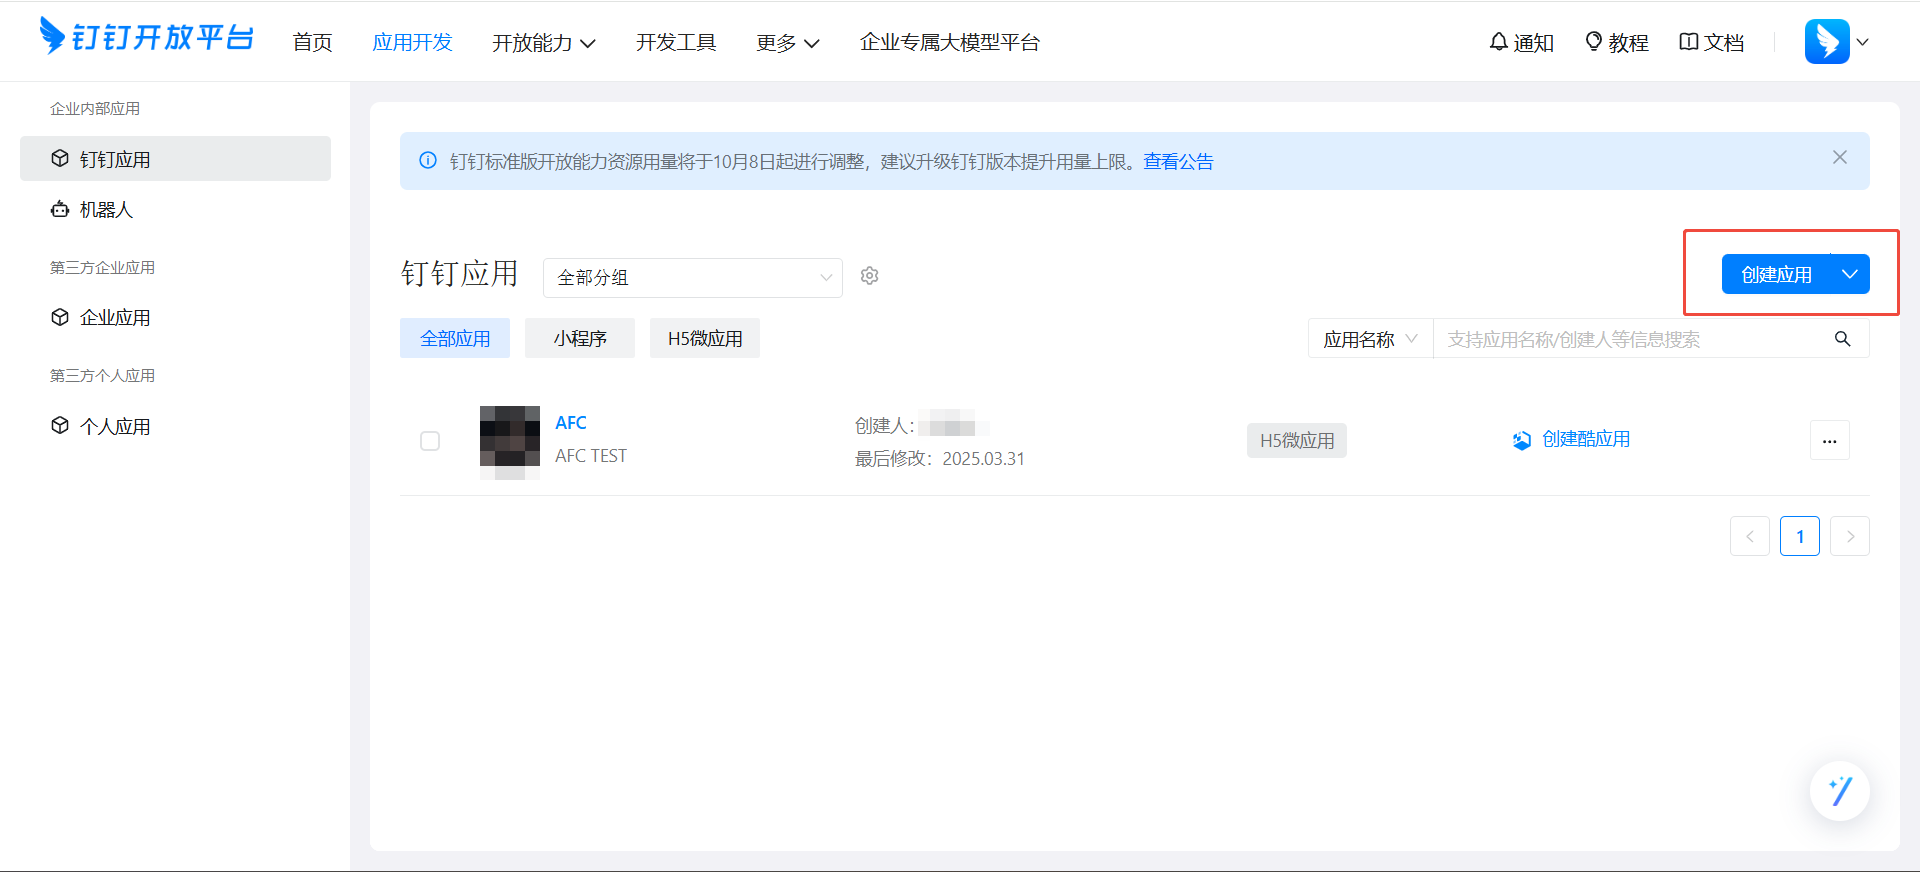This screenshot has height=872, width=1920.
Task: Click the DingTalk Open Platform logo
Action: (x=146, y=37)
